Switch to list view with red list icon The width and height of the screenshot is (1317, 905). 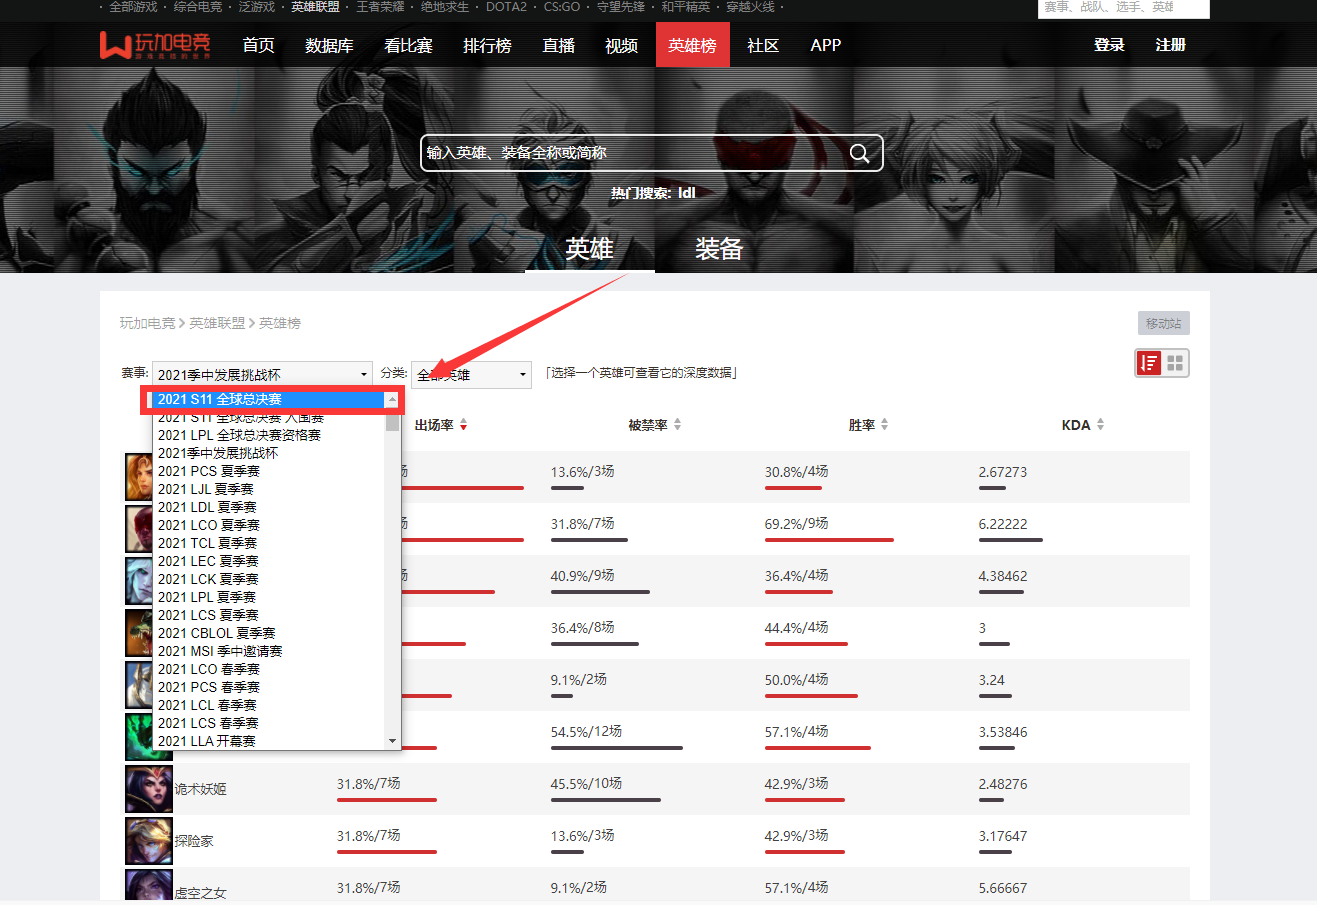coord(1149,363)
